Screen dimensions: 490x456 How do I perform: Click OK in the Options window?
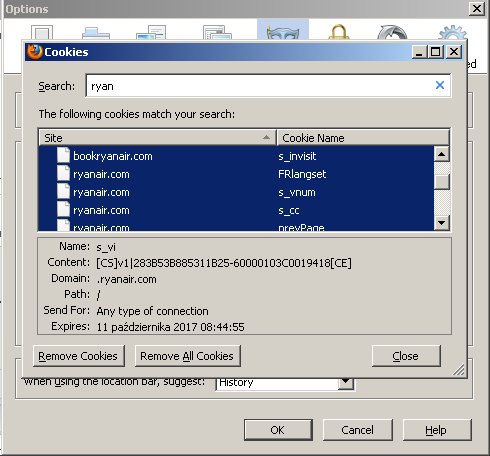(278, 430)
